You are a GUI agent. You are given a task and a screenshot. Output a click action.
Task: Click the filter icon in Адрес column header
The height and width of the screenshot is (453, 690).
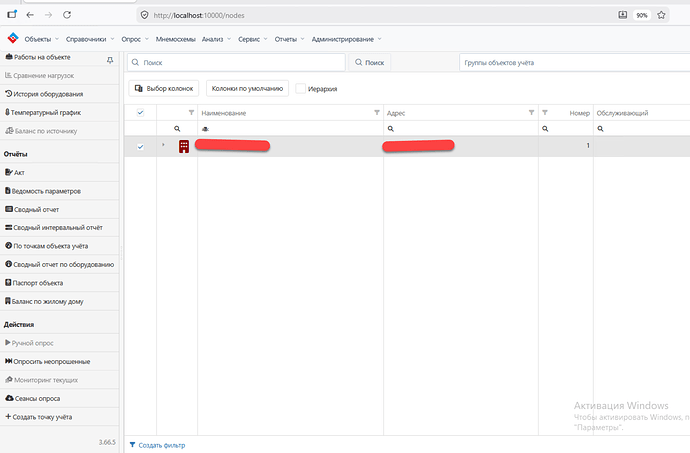pos(531,113)
